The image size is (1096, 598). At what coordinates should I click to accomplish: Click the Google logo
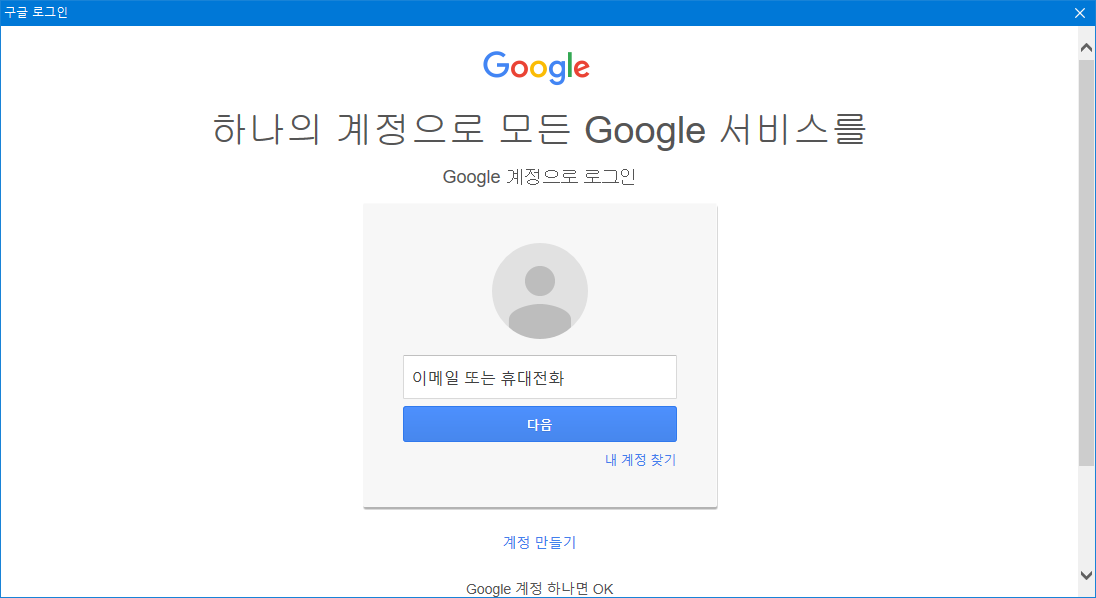click(536, 68)
